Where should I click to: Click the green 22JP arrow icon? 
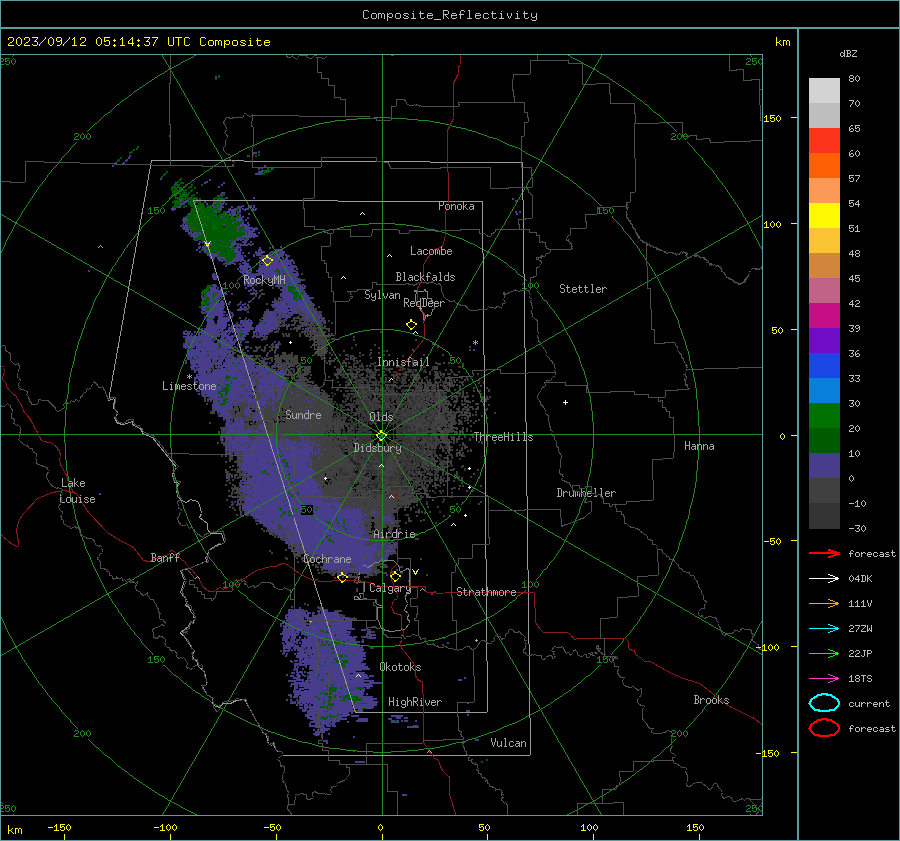coord(824,653)
